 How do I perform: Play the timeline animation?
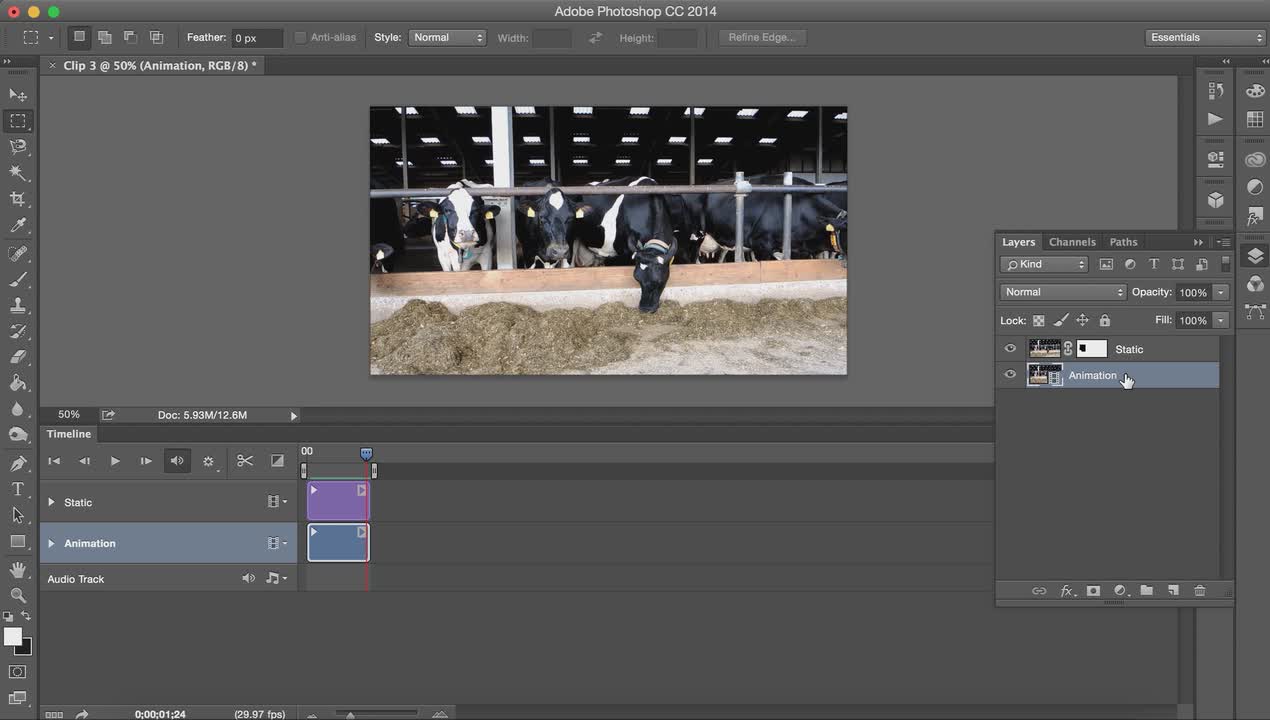pyautogui.click(x=115, y=461)
